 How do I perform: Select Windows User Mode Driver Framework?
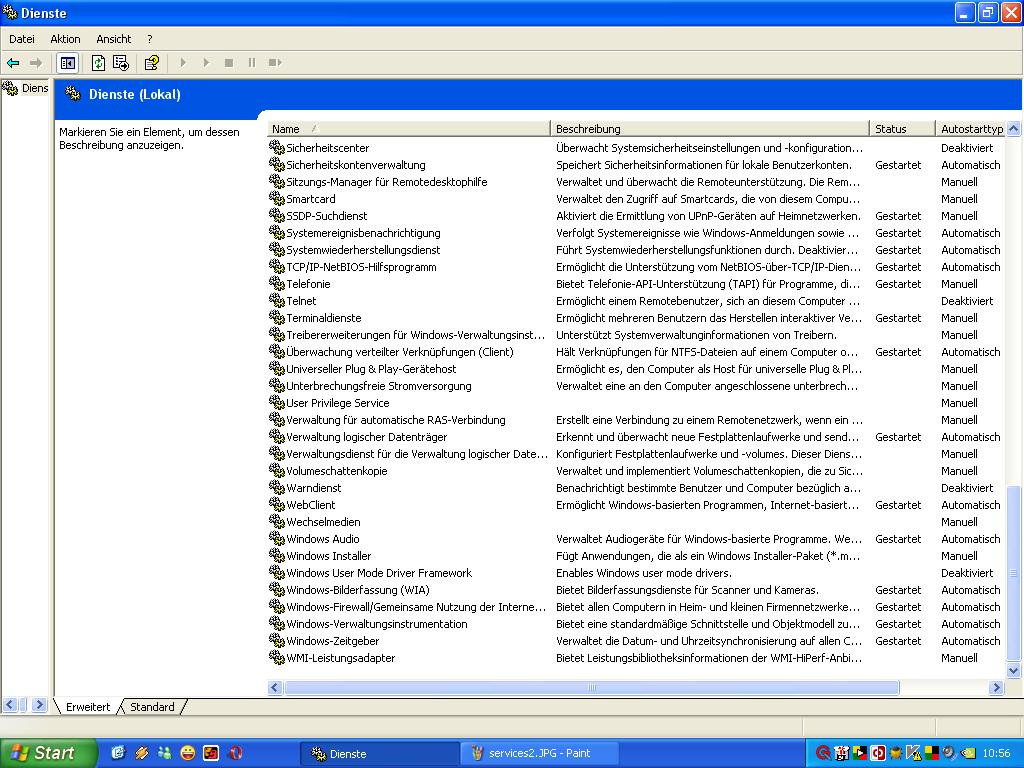pos(635,573)
